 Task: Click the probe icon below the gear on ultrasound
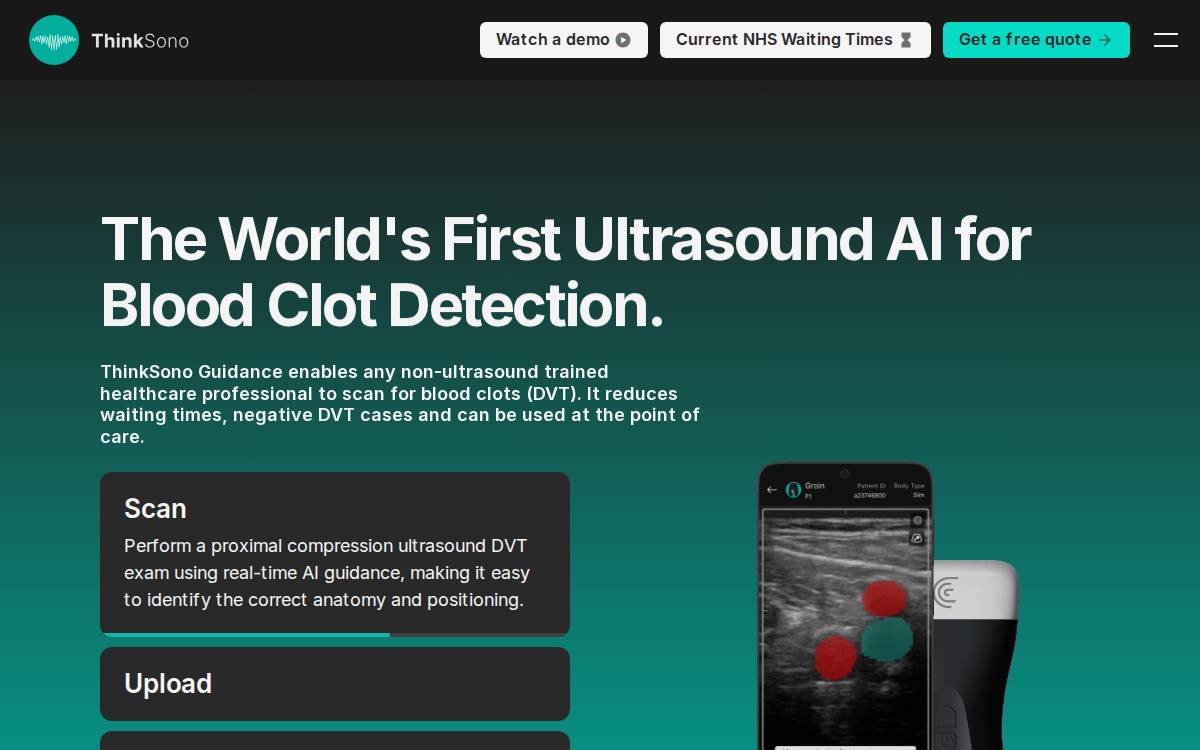click(917, 539)
